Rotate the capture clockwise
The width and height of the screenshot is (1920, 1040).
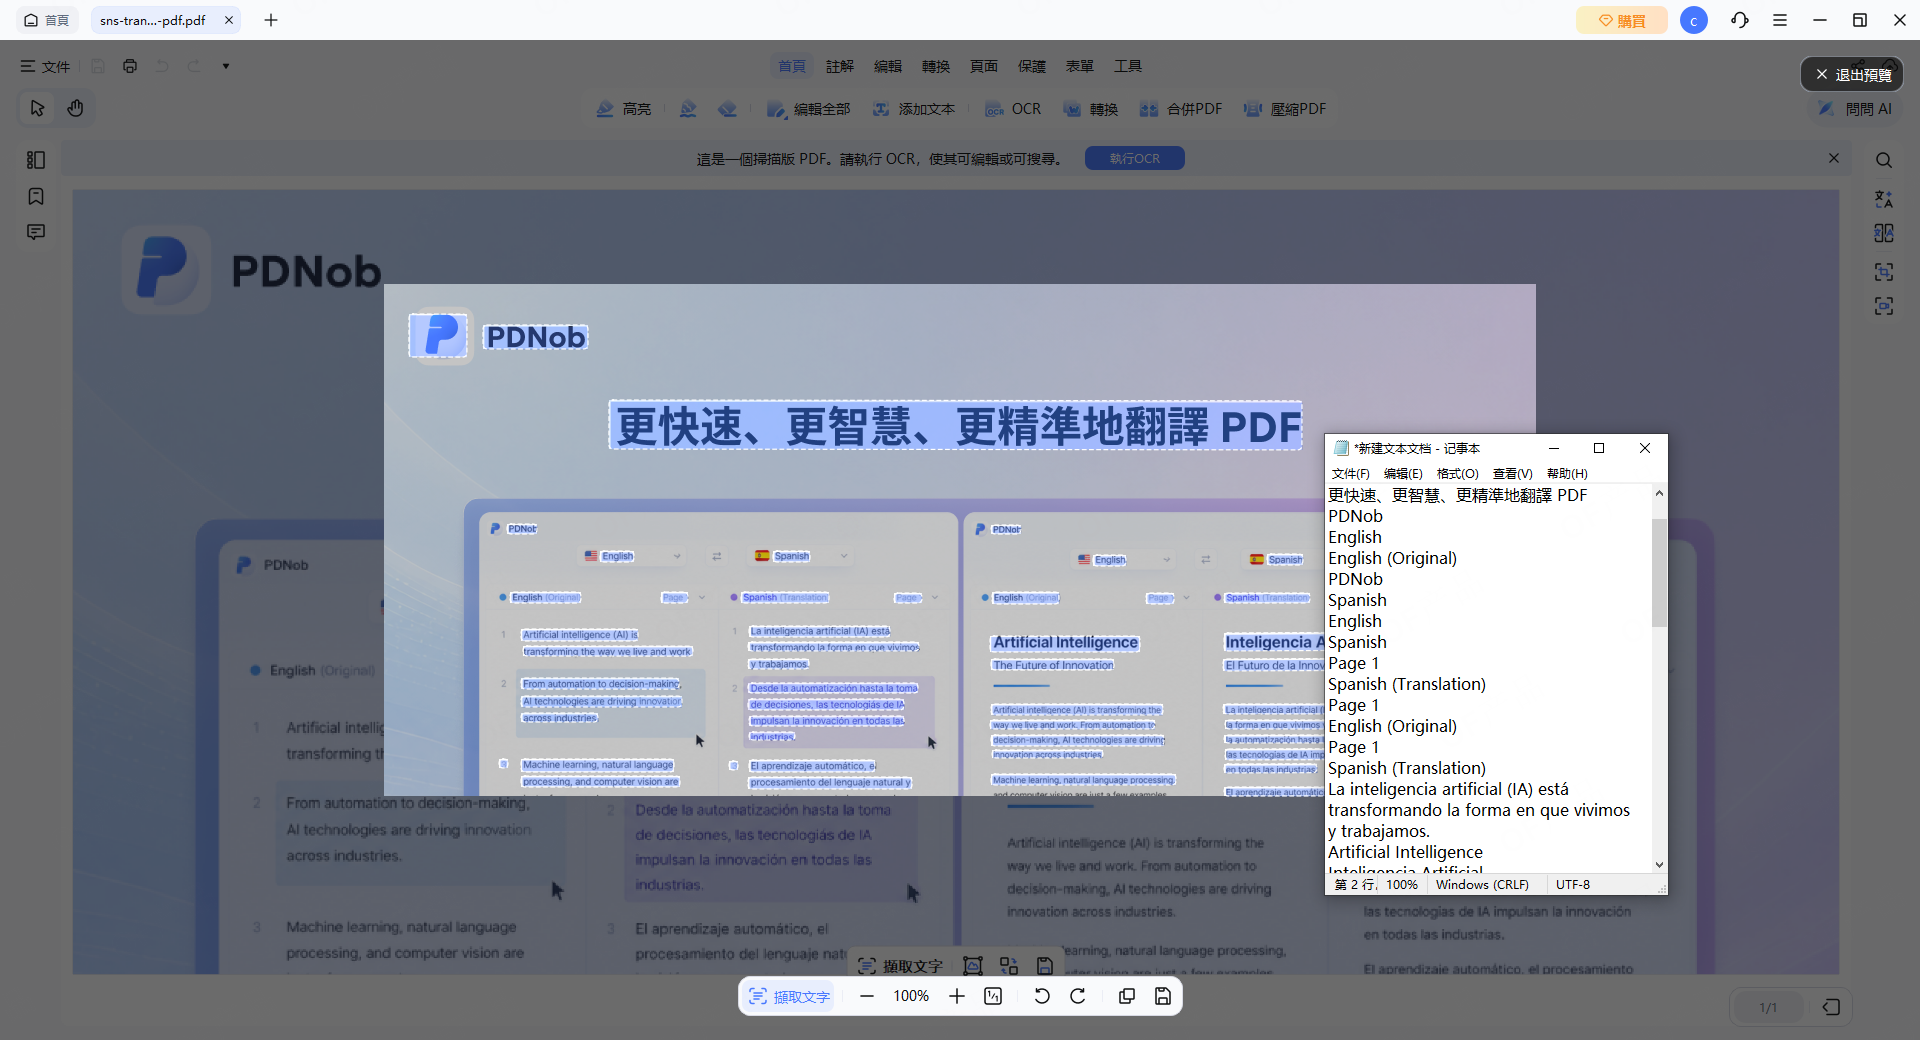[x=1078, y=996]
